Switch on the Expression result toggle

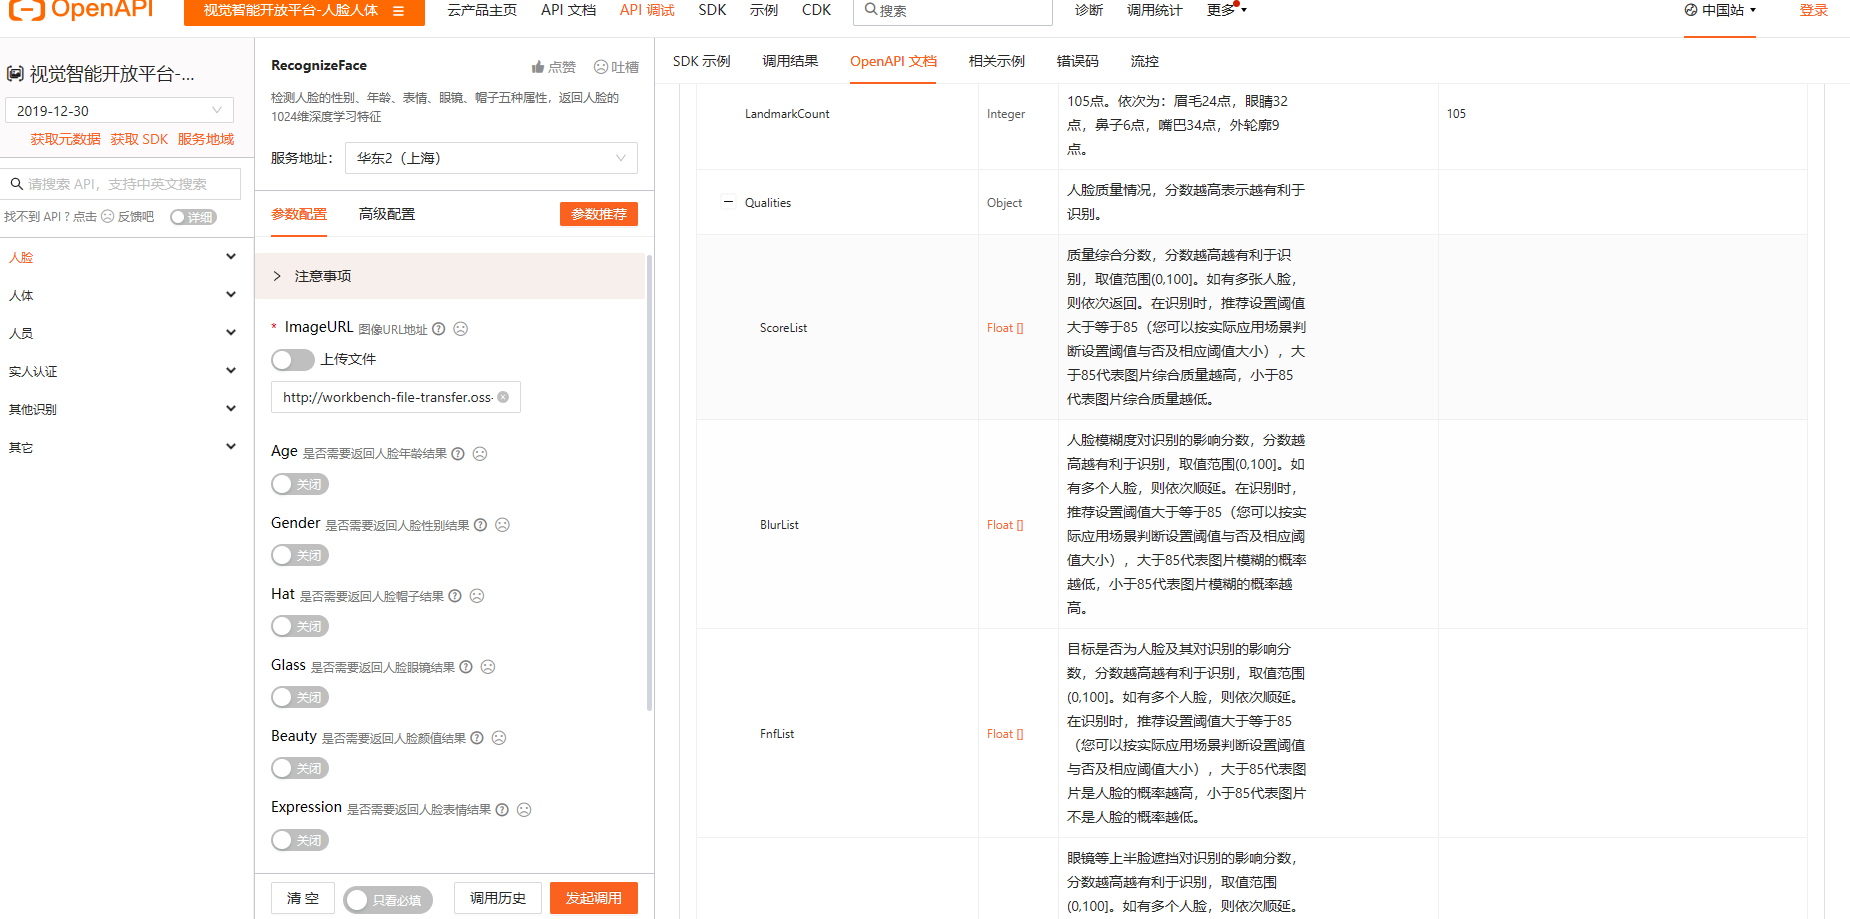tap(300, 840)
